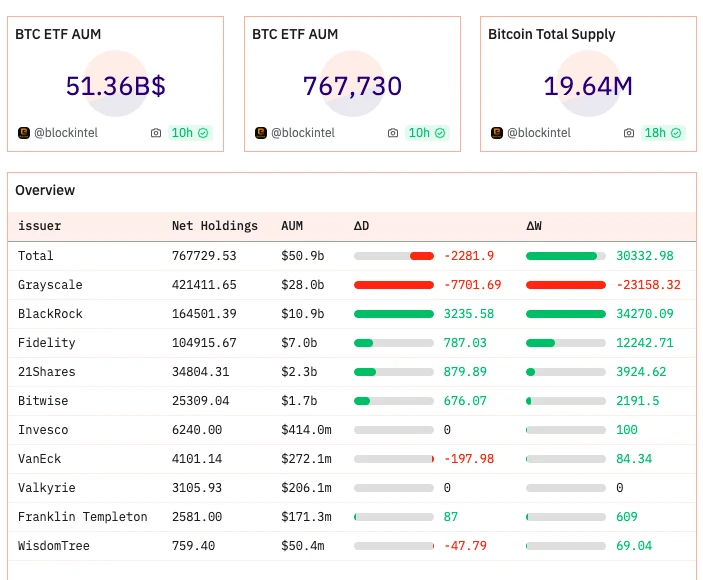703x580 pixels.
Task: Click camera icon on 767,730 card
Action: pyautogui.click(x=392, y=133)
